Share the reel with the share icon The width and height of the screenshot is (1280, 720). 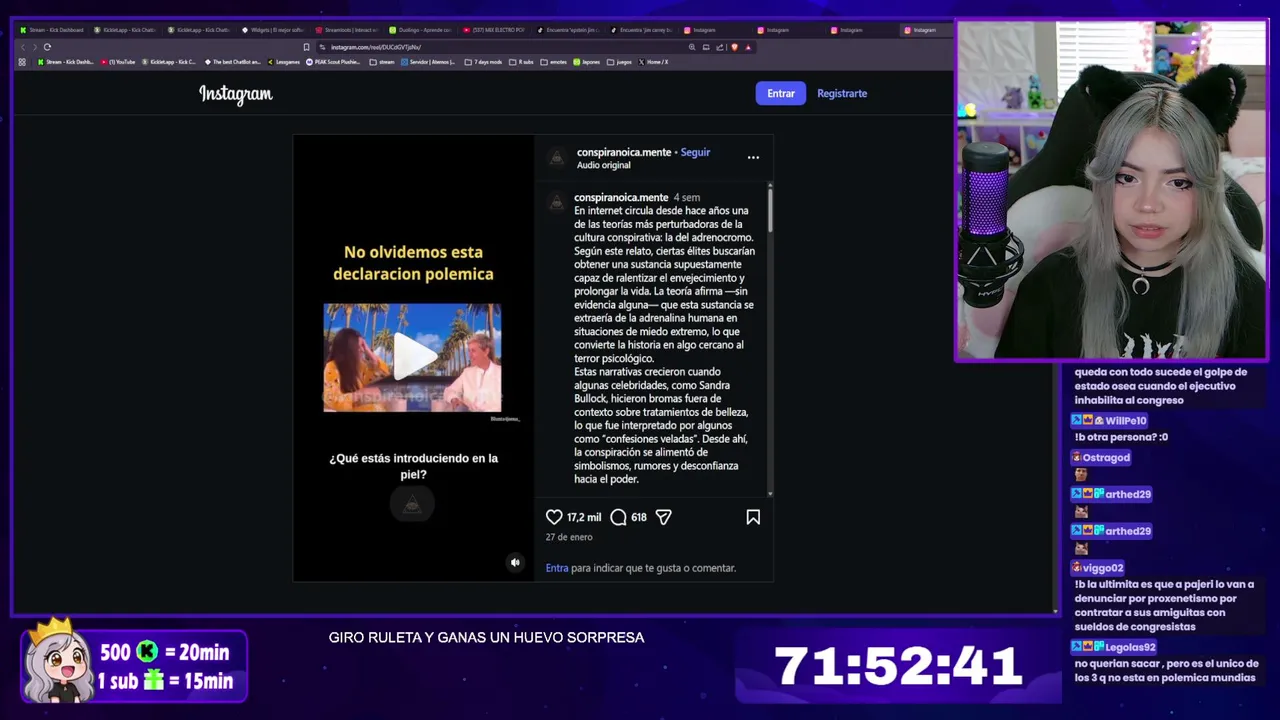tap(663, 517)
